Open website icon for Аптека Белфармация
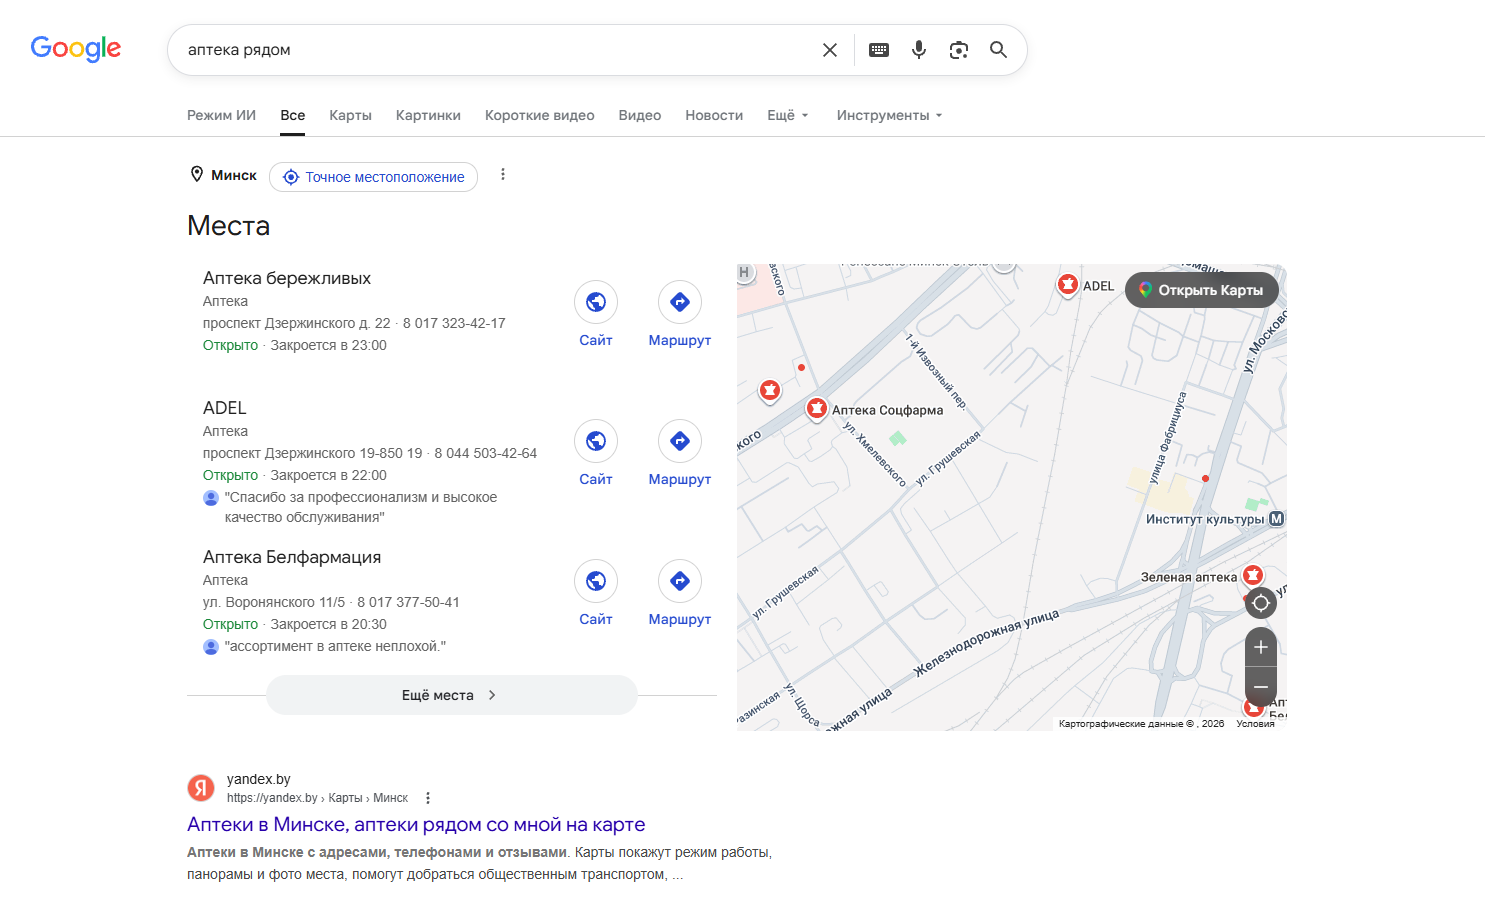 (596, 581)
